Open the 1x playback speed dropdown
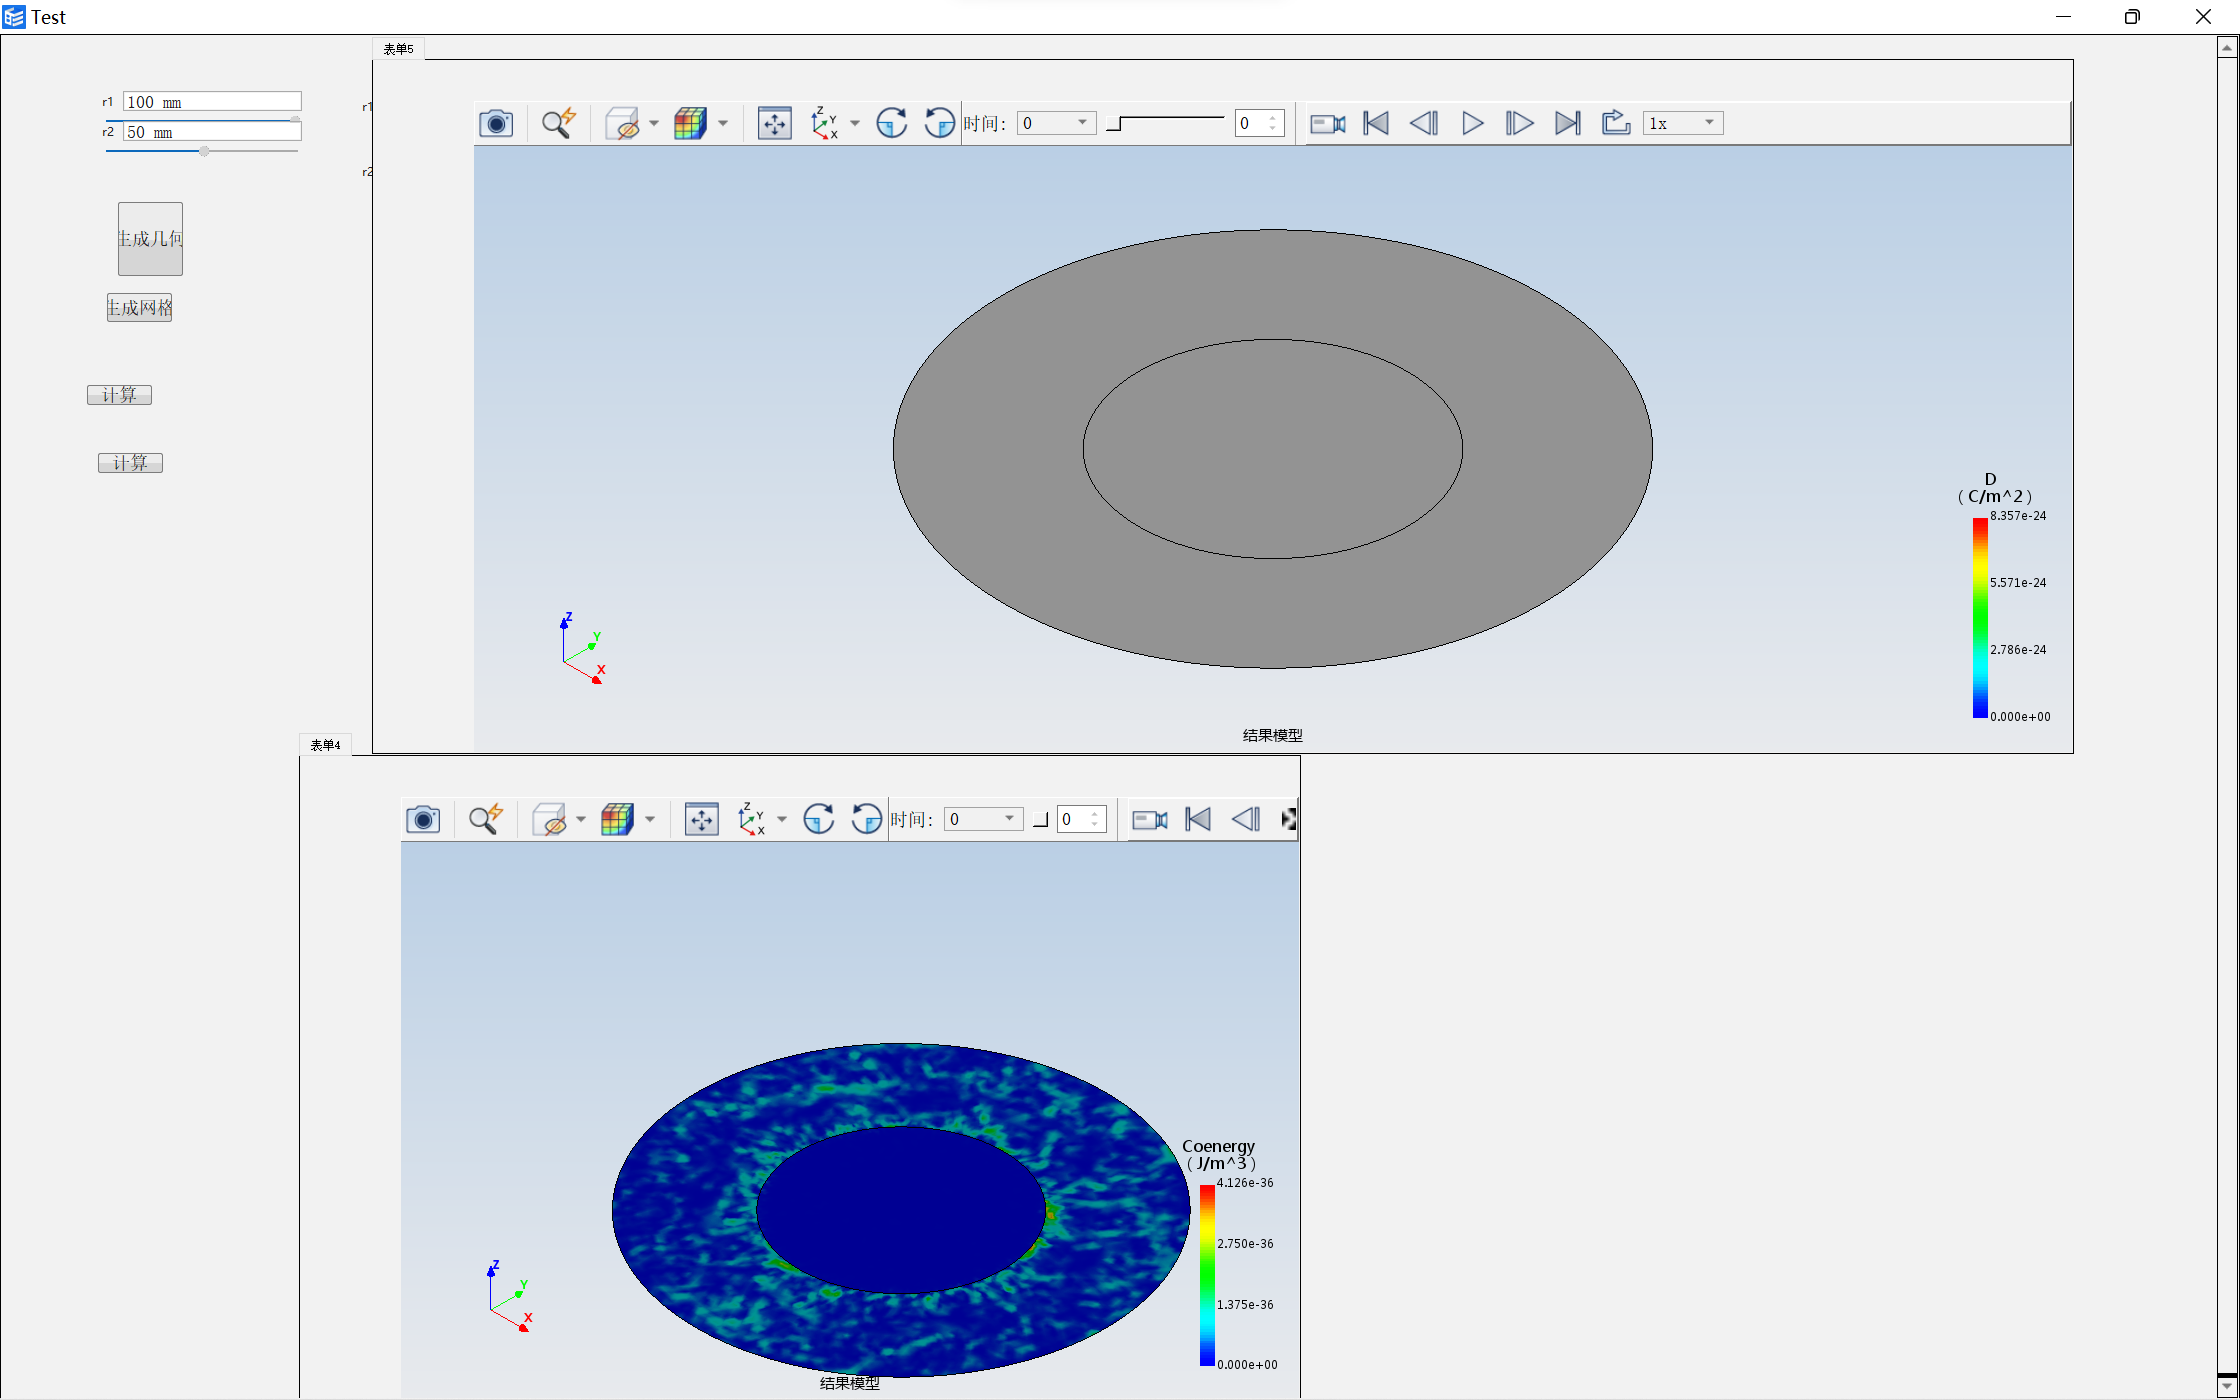Image resolution: width=2240 pixels, height=1400 pixels. coord(1683,123)
